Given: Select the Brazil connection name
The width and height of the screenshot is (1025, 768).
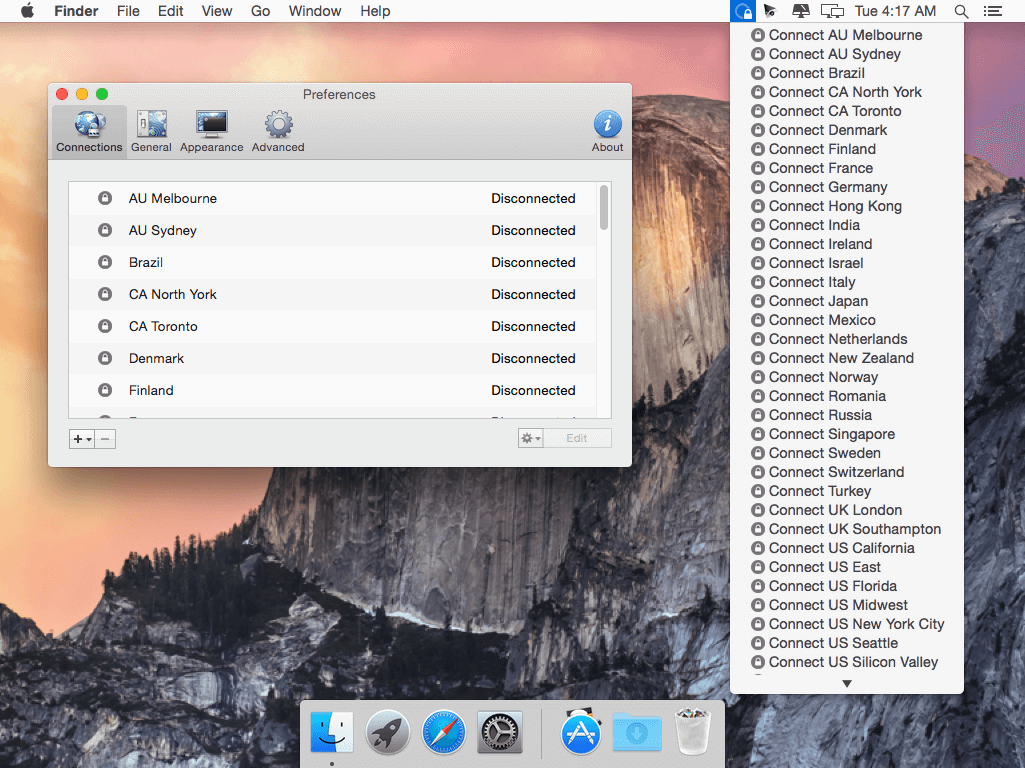Looking at the screenshot, I should point(146,262).
